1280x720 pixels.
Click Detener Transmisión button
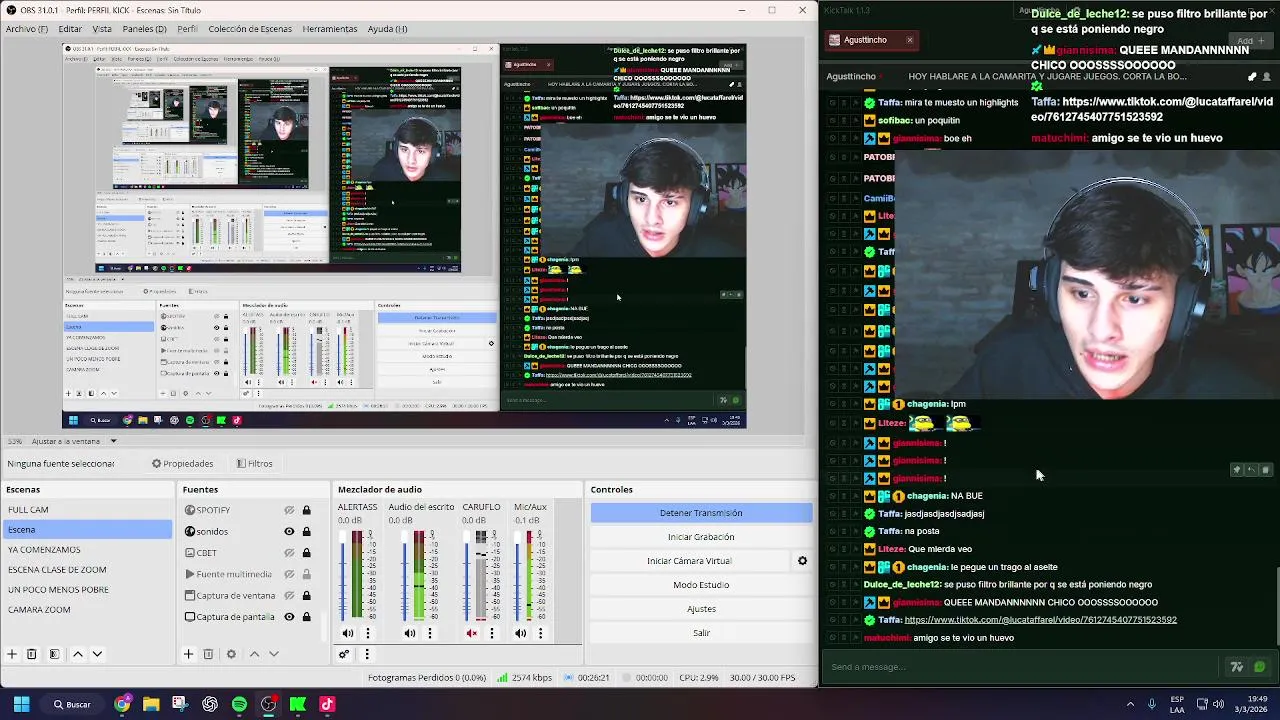coord(701,513)
